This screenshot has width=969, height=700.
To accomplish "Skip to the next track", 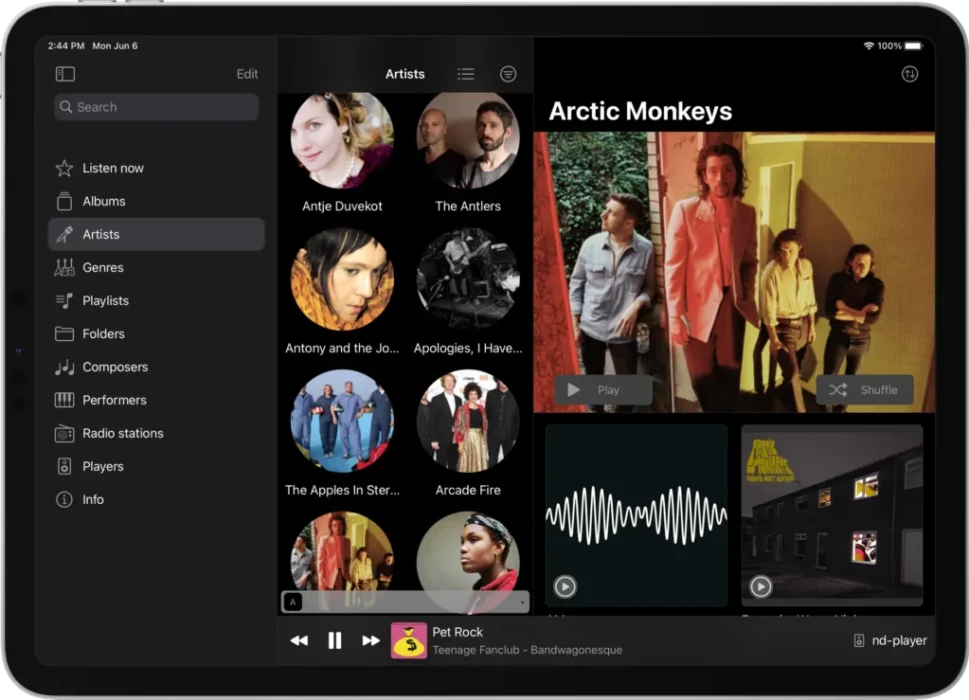I will click(371, 641).
